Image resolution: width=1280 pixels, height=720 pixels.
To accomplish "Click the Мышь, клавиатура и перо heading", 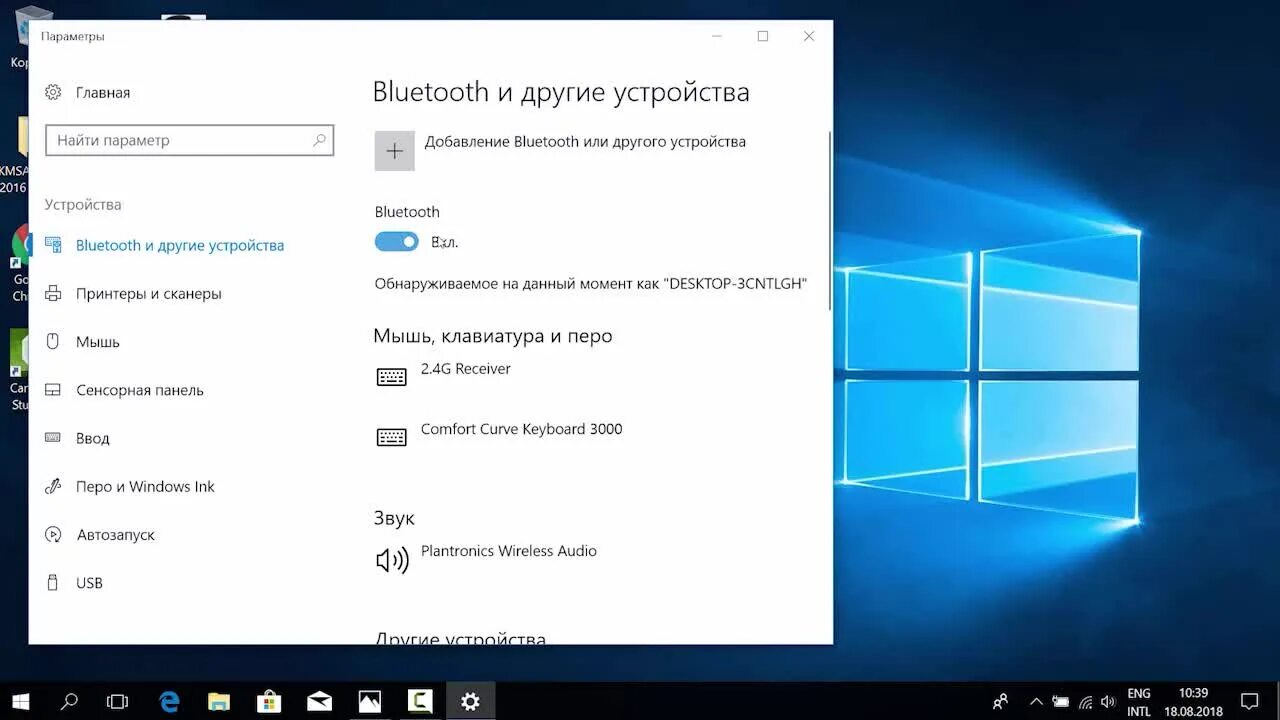I will (x=493, y=336).
